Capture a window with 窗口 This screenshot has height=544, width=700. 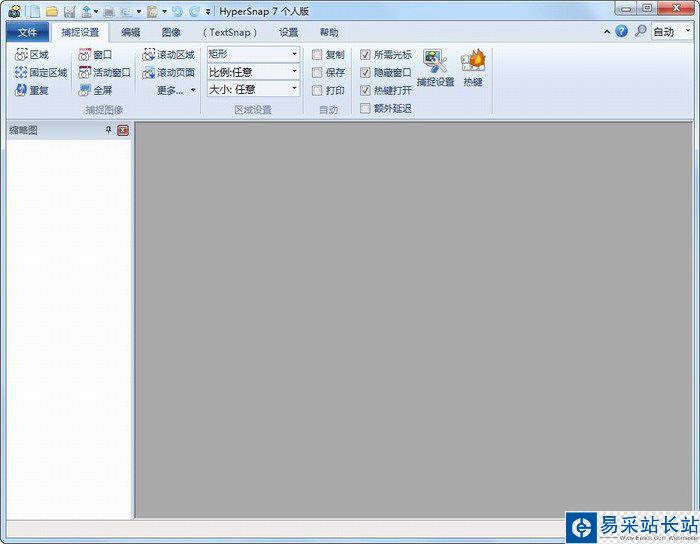click(x=95, y=54)
